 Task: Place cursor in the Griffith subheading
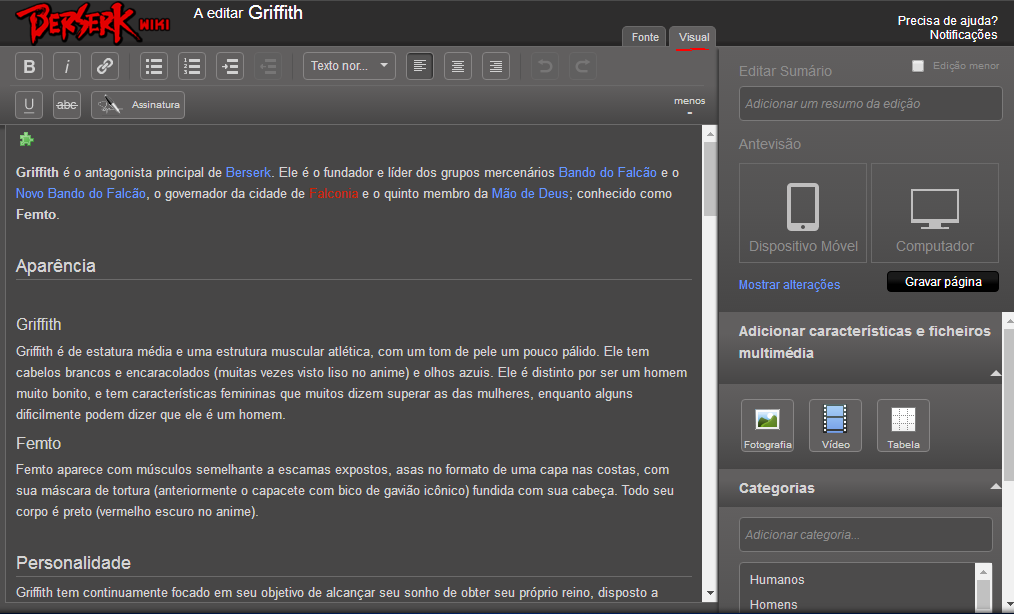tap(39, 324)
